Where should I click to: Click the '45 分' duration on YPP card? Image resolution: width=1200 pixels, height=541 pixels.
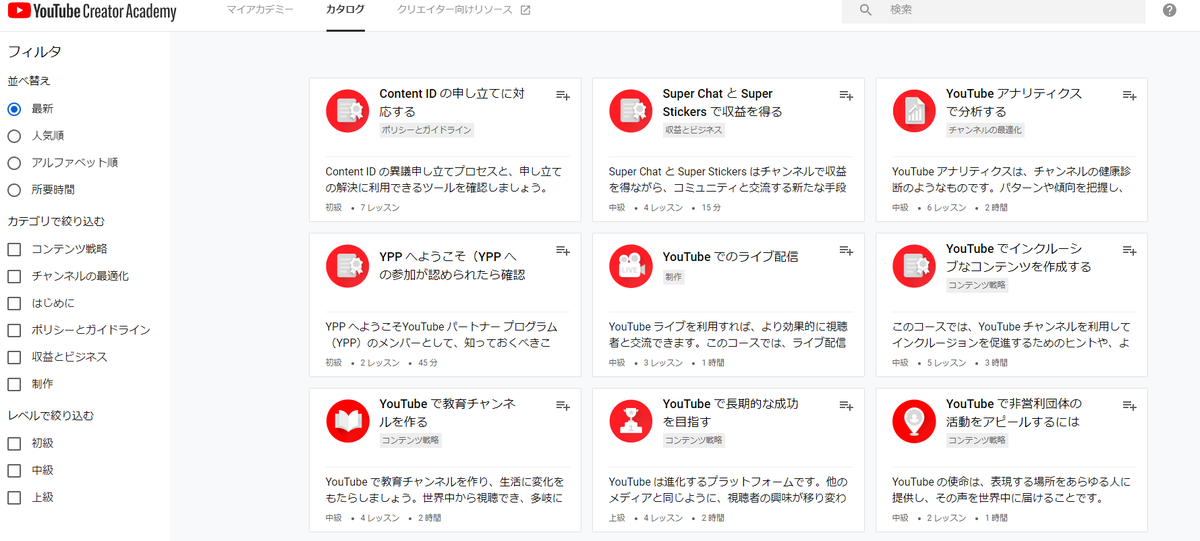pos(429,363)
